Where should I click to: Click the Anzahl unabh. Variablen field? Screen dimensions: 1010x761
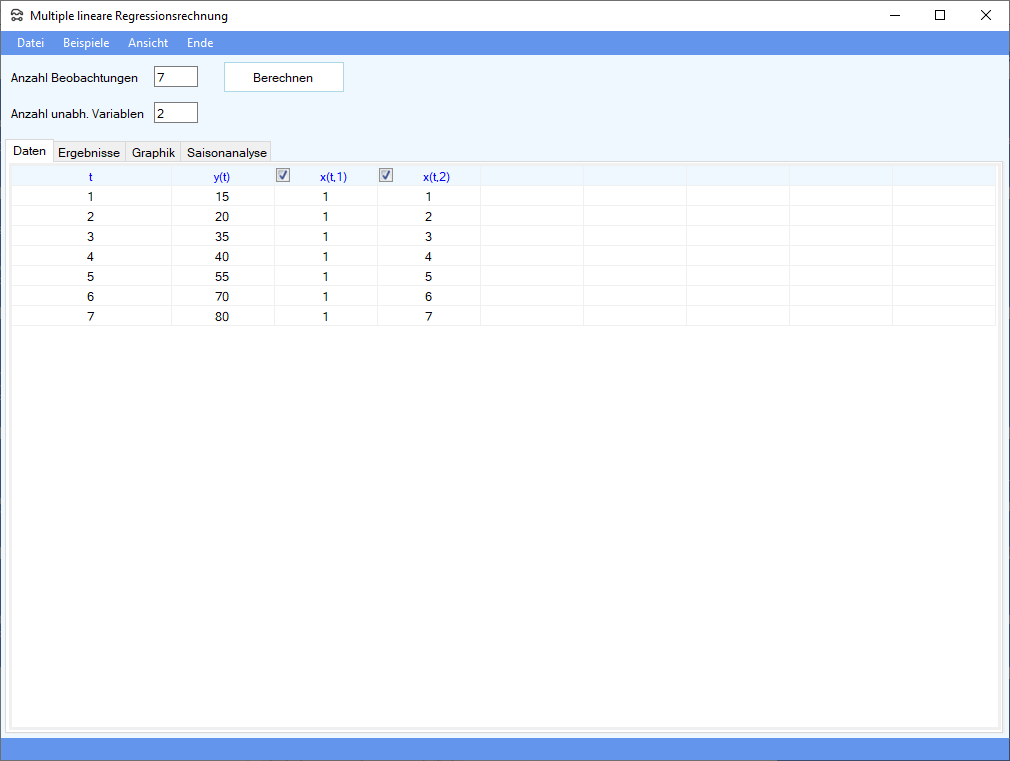click(176, 113)
